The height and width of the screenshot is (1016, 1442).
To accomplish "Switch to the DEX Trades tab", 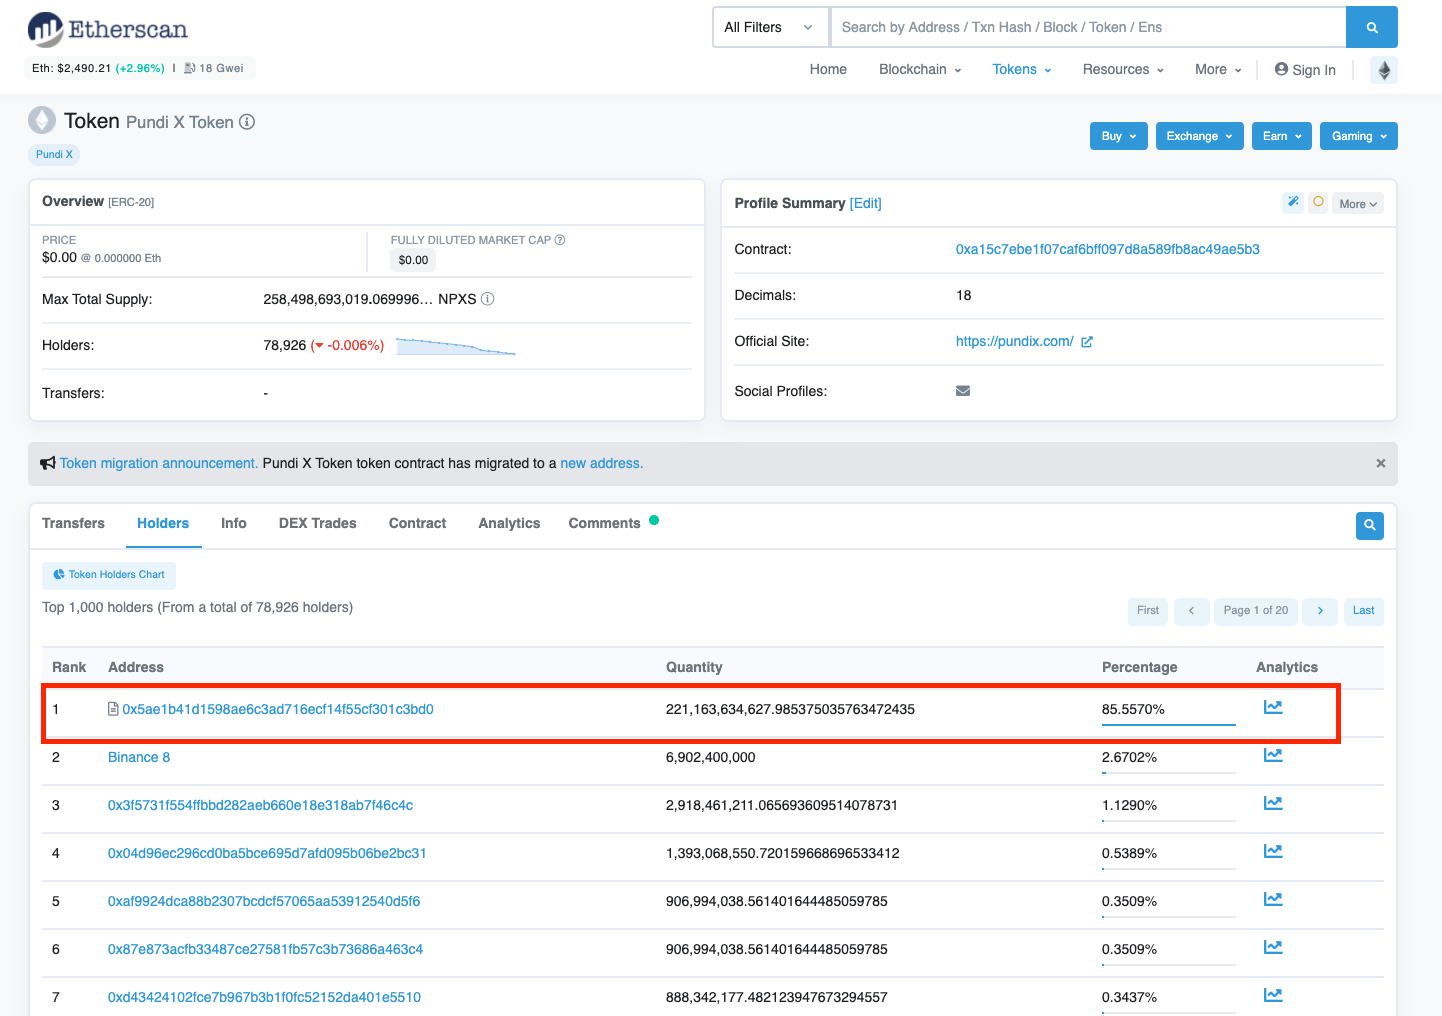I will coord(317,524).
